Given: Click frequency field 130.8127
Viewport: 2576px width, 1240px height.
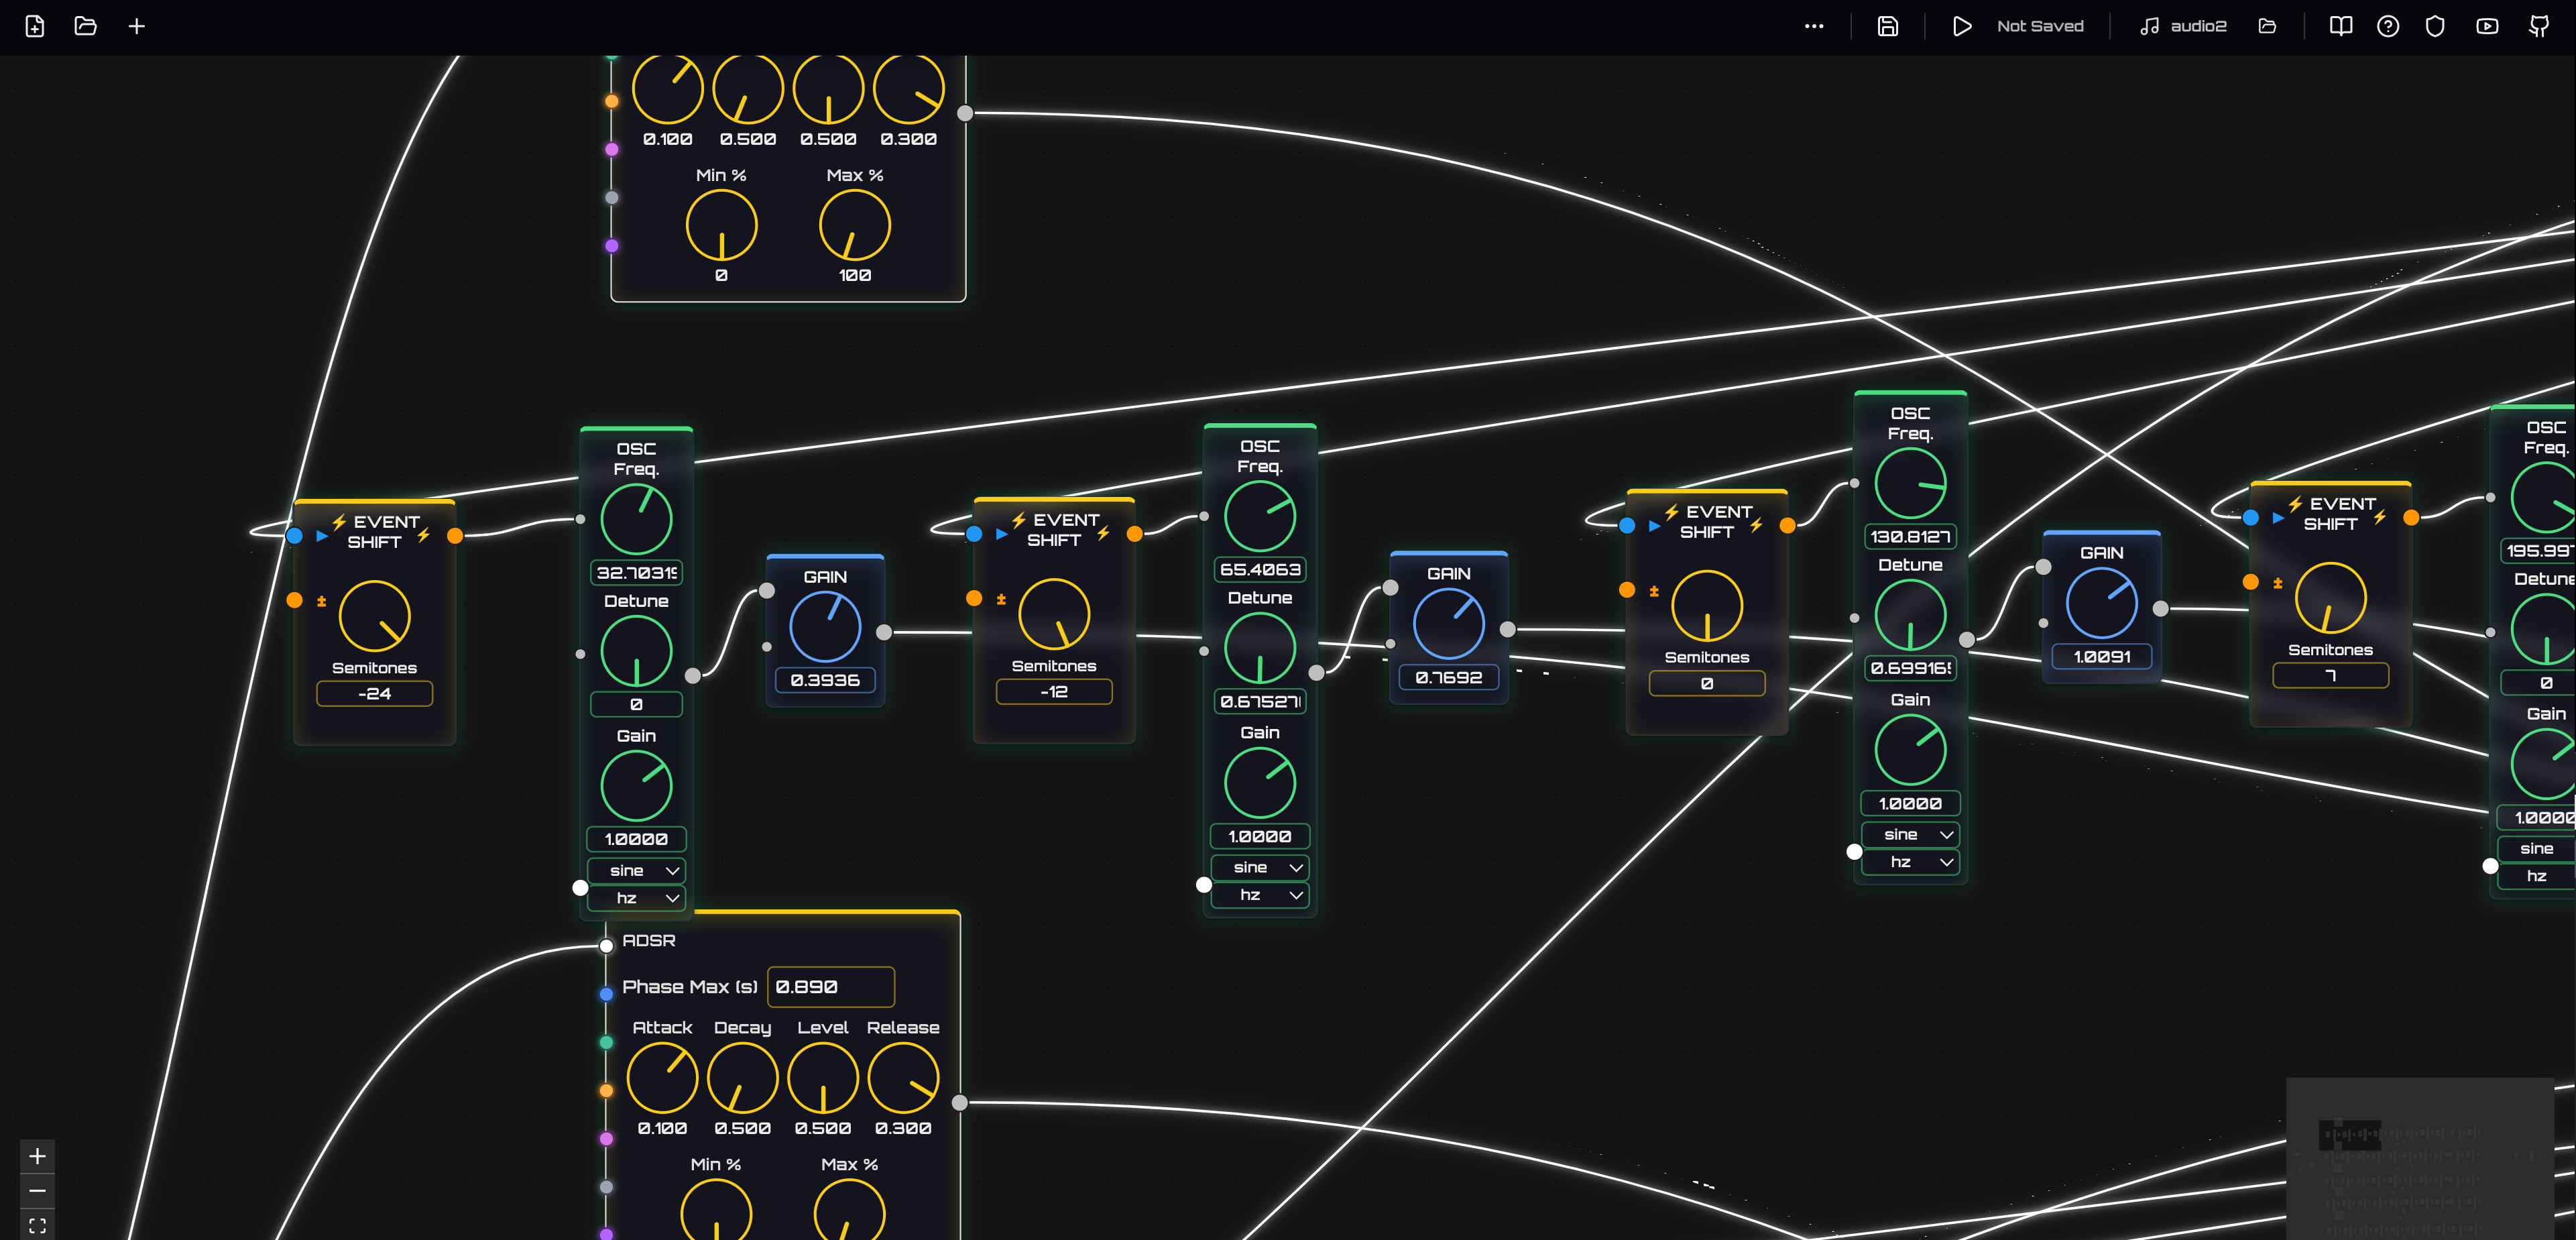Looking at the screenshot, I should [1910, 537].
